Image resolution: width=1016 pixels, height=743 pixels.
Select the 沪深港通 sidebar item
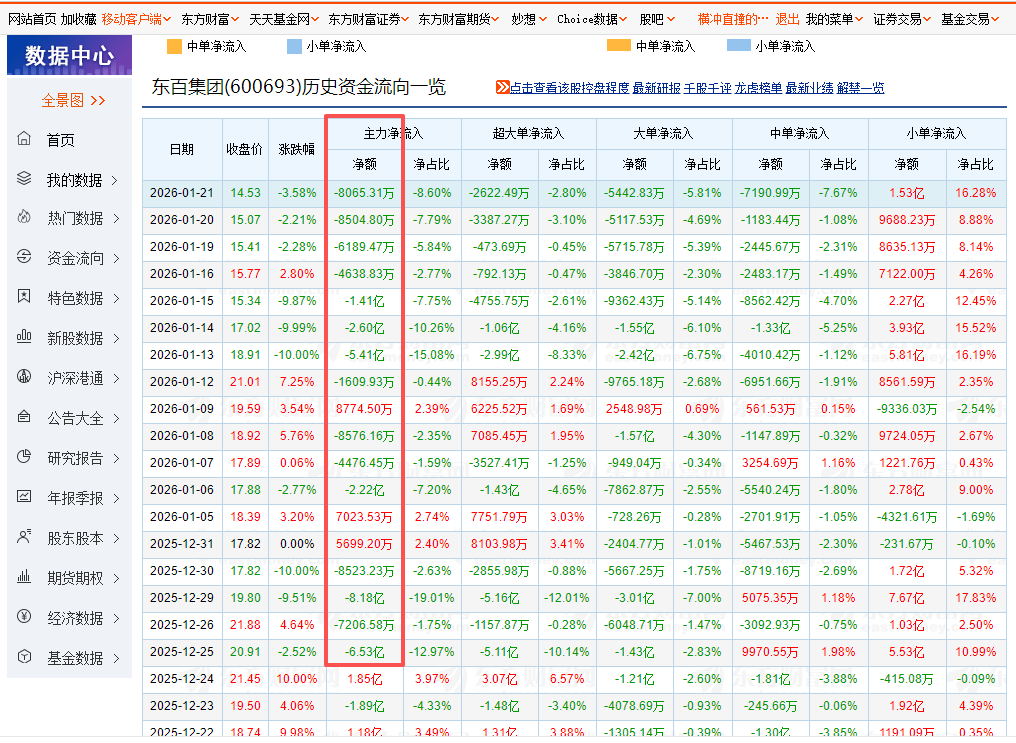pos(75,378)
